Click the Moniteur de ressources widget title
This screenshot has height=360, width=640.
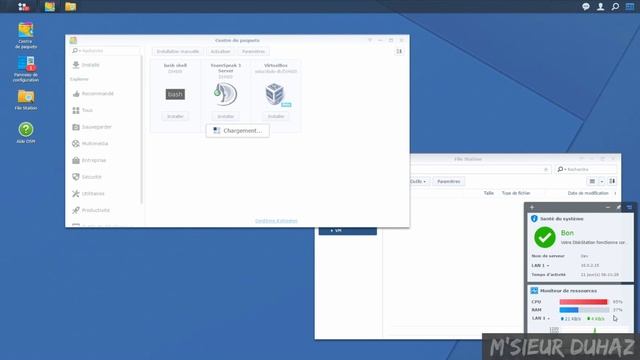[568, 291]
